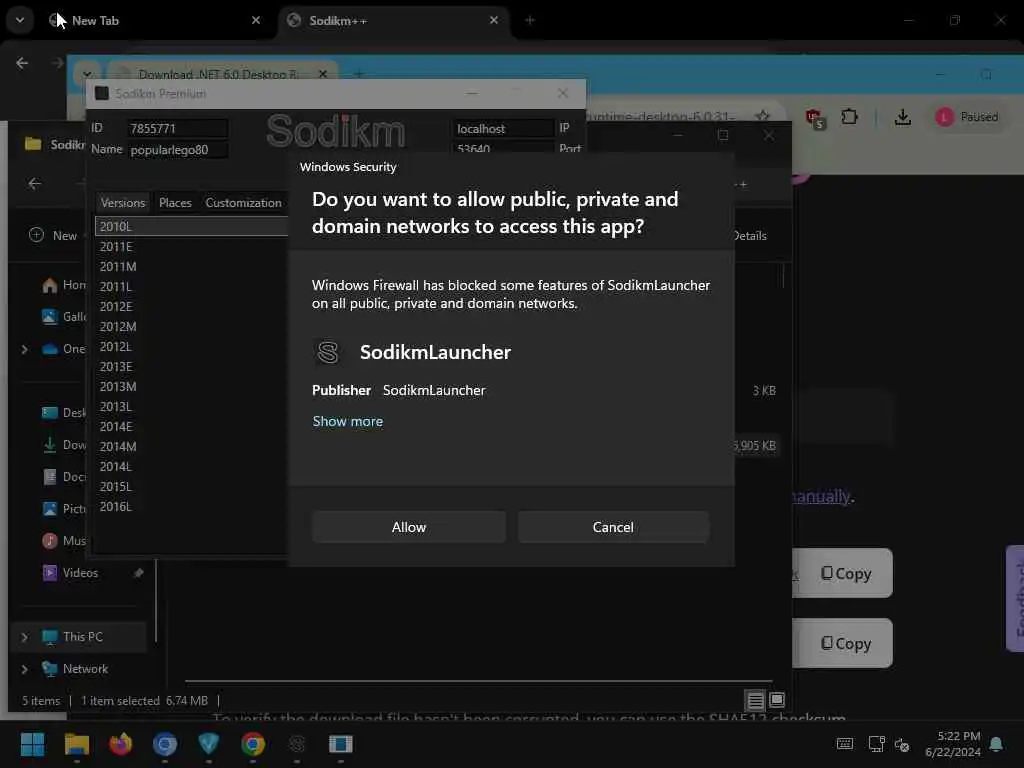This screenshot has width=1024, height=768.
Task: Edit the Name field popularlego80
Action: click(x=177, y=150)
